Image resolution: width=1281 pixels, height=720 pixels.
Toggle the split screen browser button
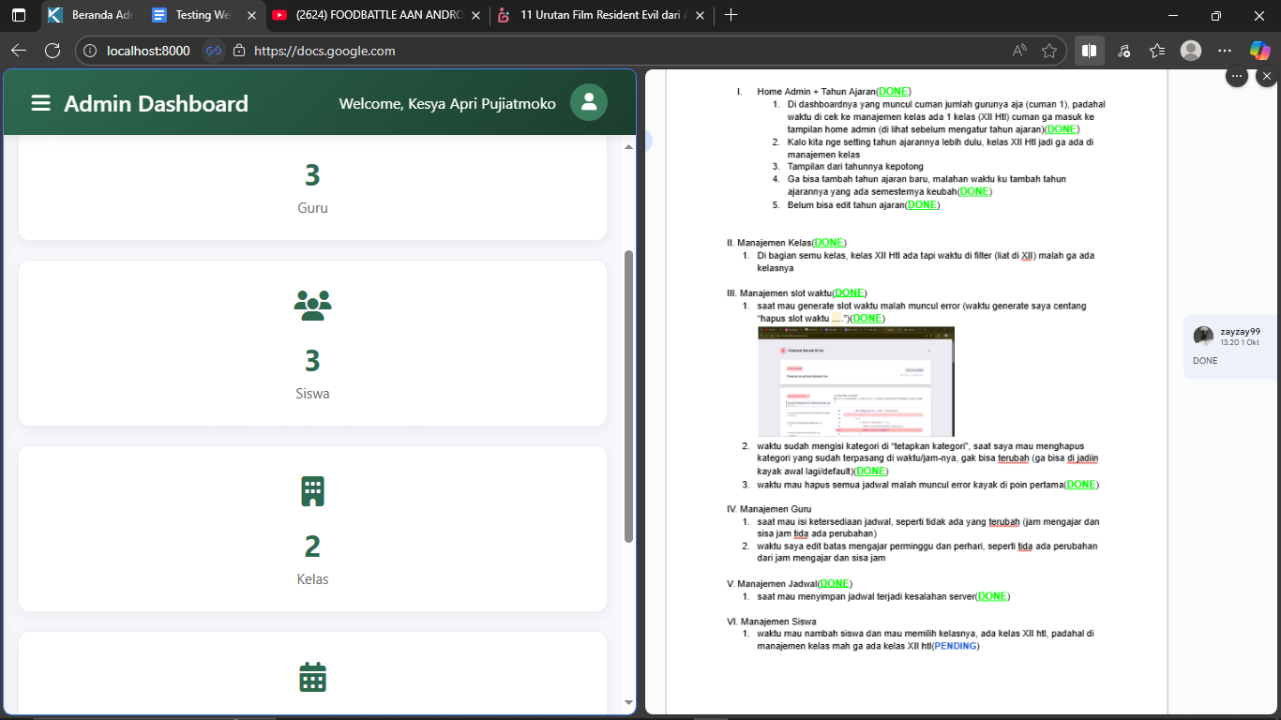point(1089,50)
